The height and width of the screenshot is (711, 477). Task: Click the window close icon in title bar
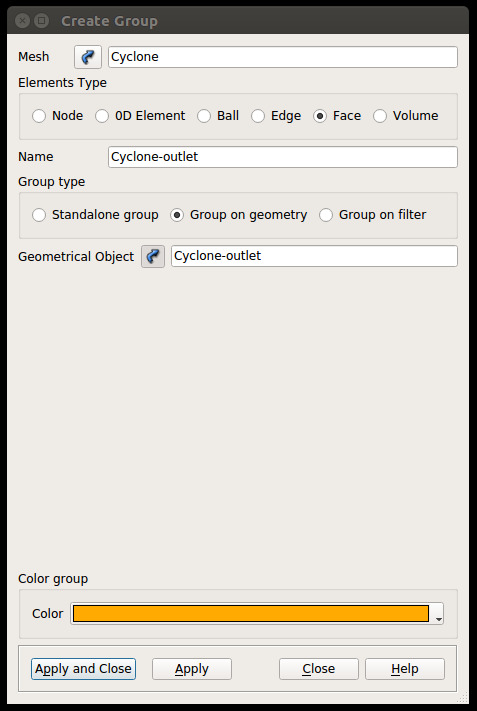pyautogui.click(x=22, y=21)
